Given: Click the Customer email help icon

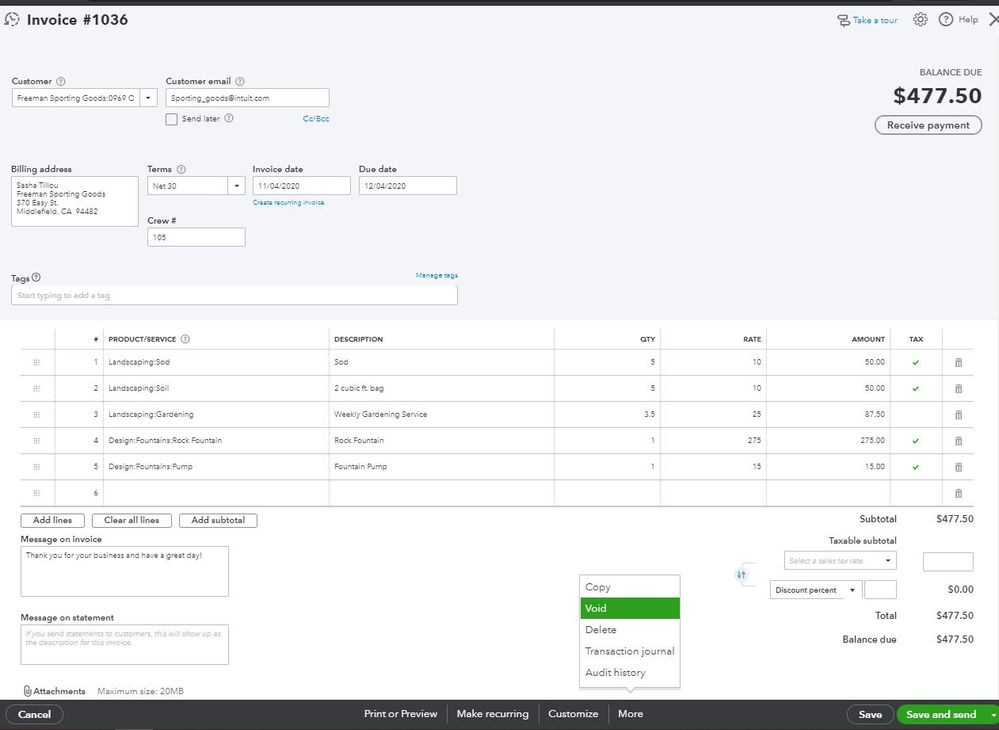Looking at the screenshot, I should (240, 82).
